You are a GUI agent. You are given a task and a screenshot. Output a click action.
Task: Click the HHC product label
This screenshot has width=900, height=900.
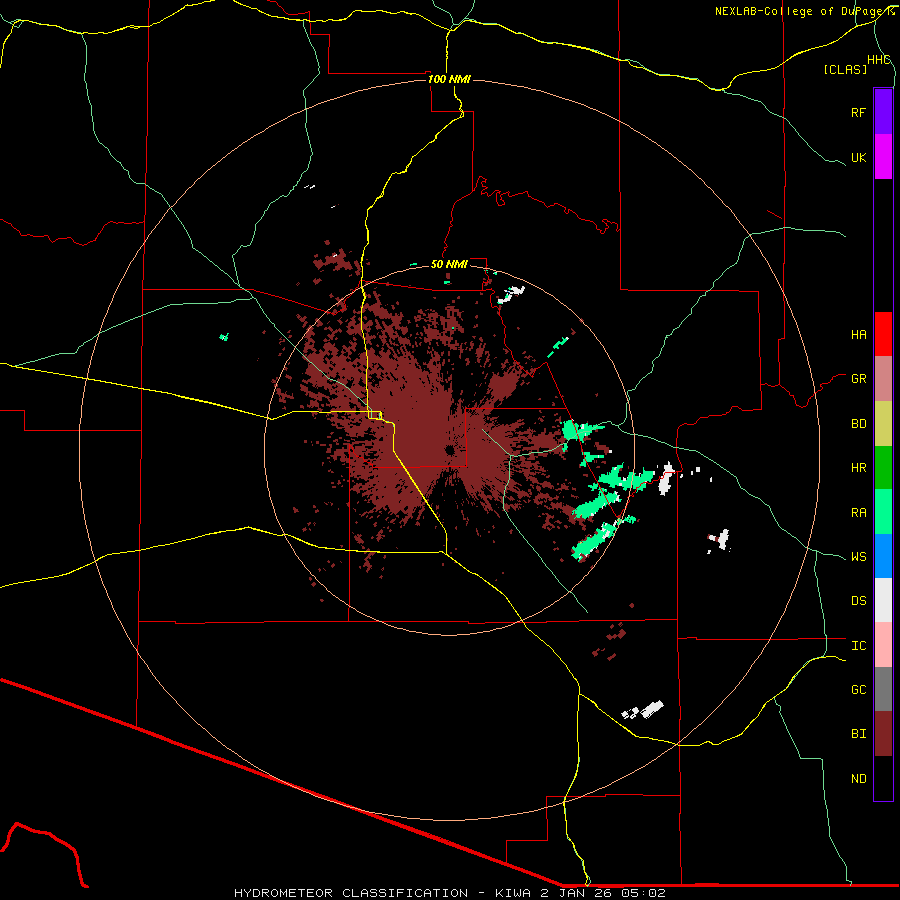tap(878, 60)
